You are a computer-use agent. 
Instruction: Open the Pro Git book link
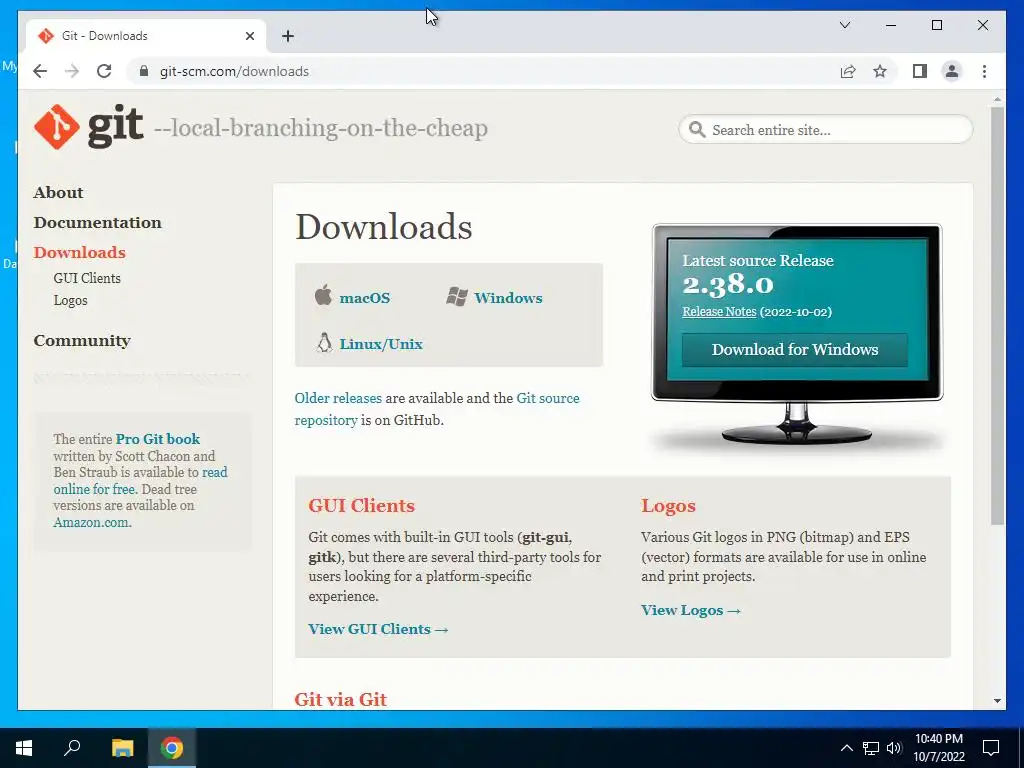click(x=157, y=439)
